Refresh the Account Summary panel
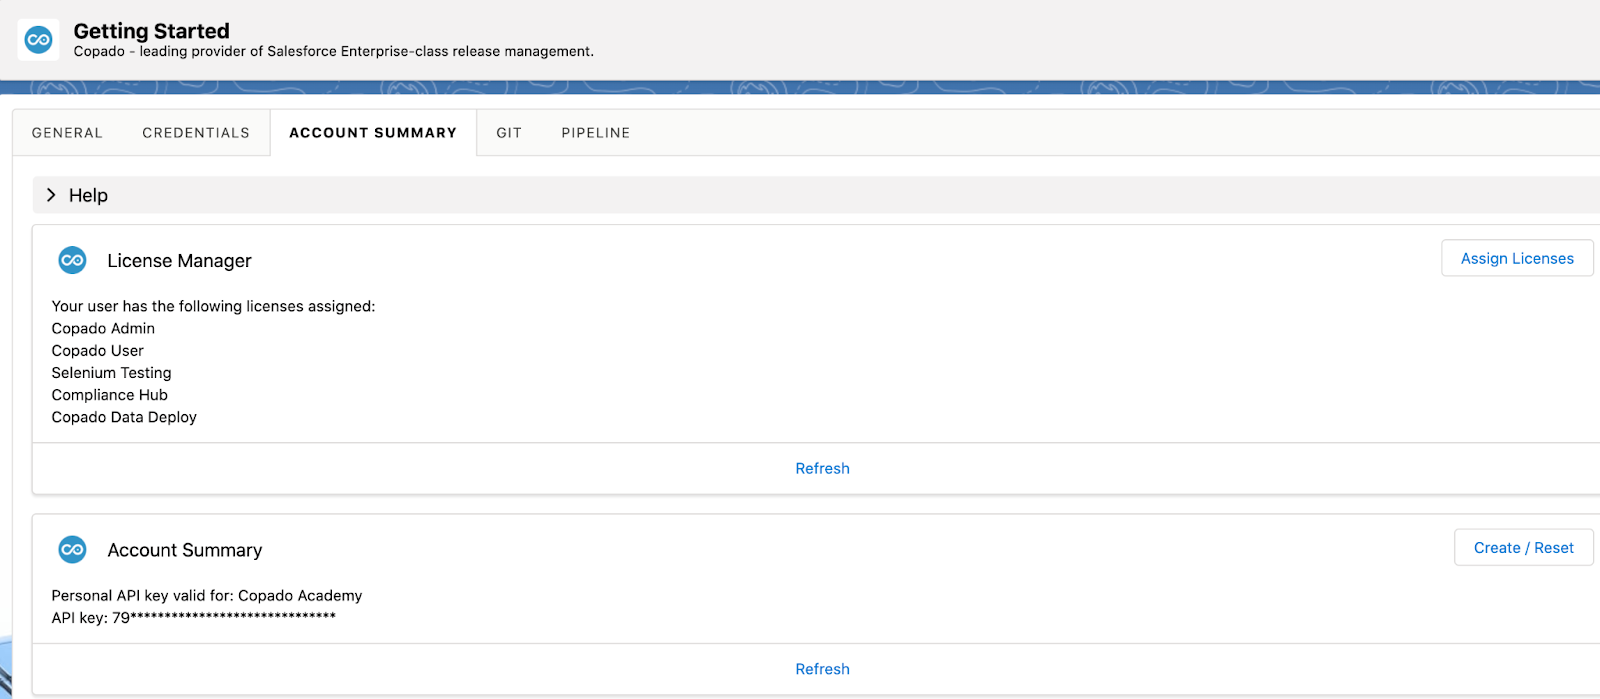 (822, 669)
